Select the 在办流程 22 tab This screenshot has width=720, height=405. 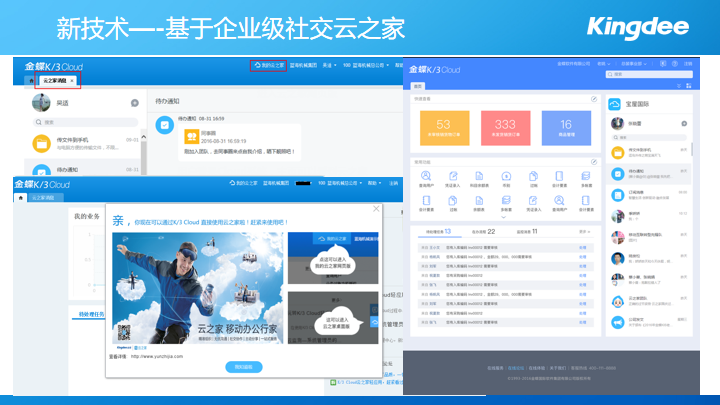(x=483, y=231)
